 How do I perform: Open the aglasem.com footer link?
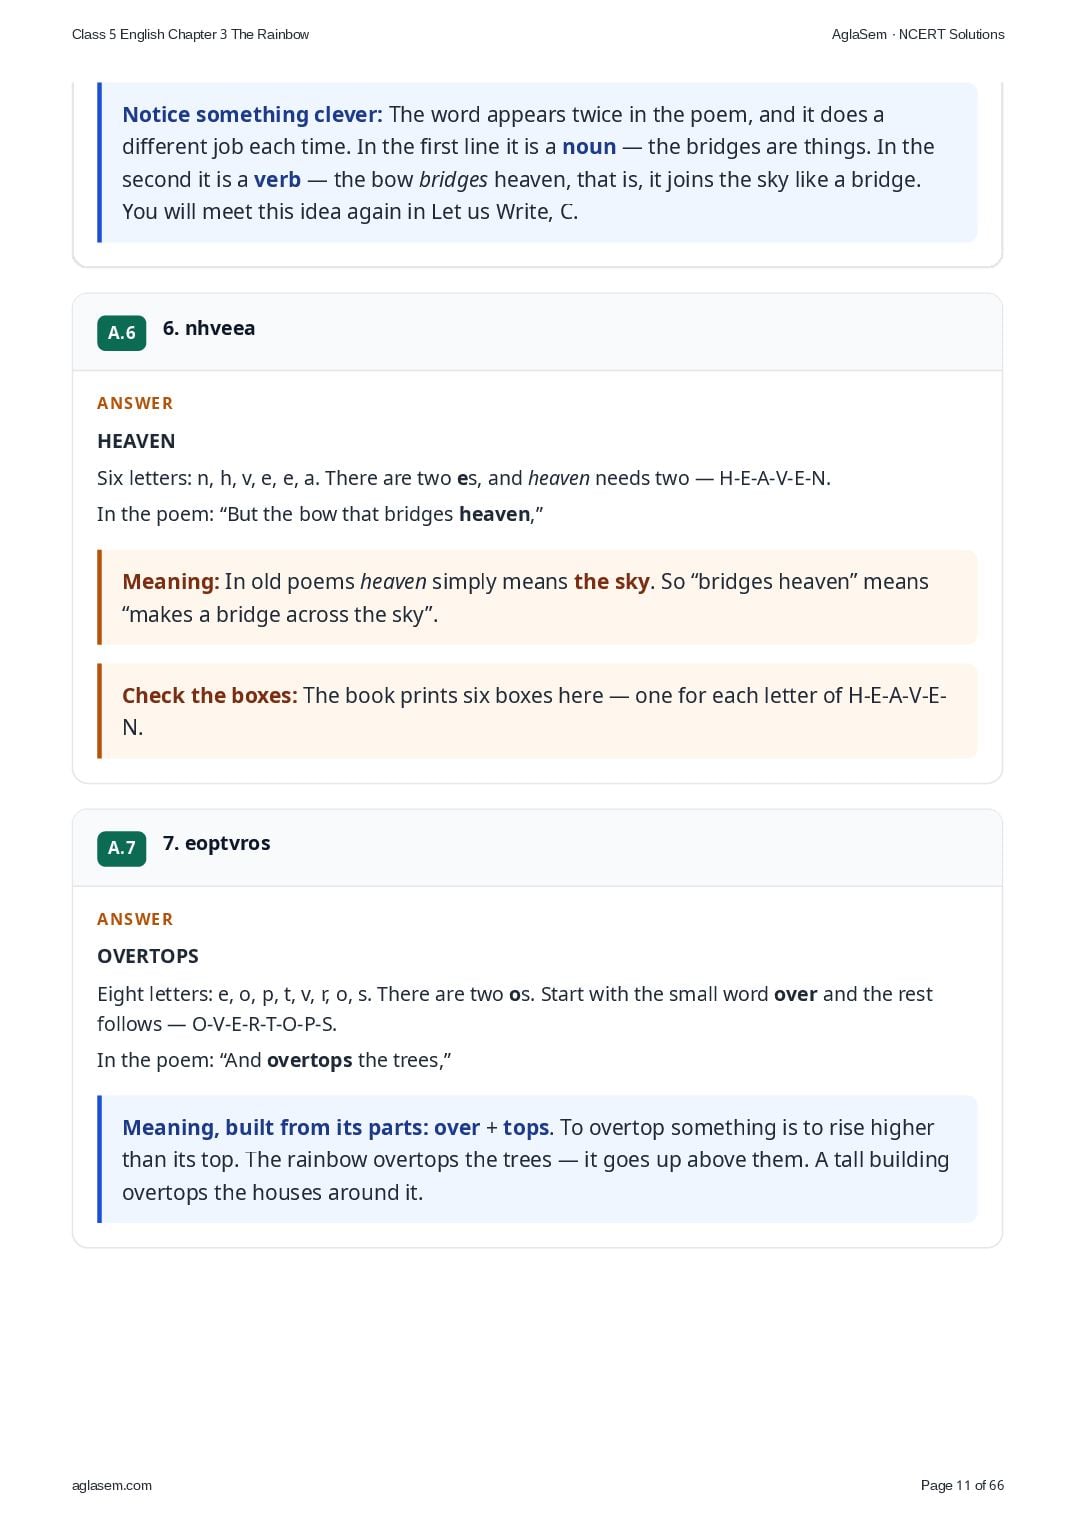point(112,1485)
